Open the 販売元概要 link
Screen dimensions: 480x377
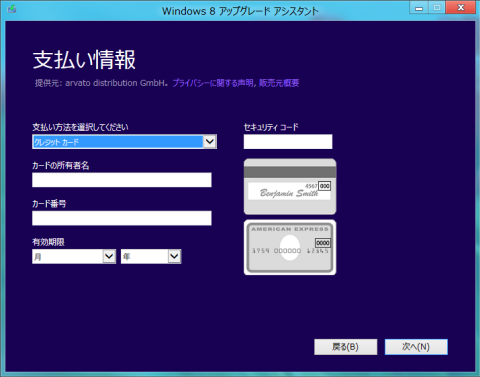279,83
